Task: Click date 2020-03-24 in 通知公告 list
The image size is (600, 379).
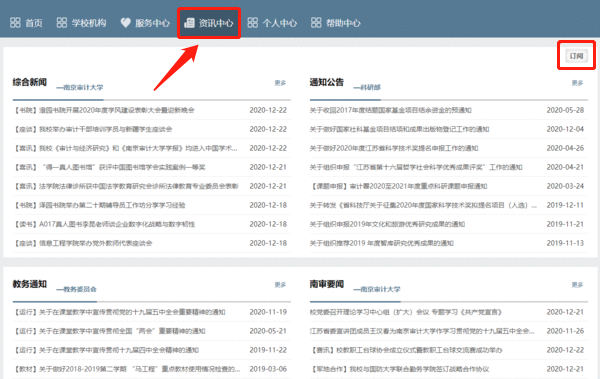Action: pyautogui.click(x=565, y=186)
